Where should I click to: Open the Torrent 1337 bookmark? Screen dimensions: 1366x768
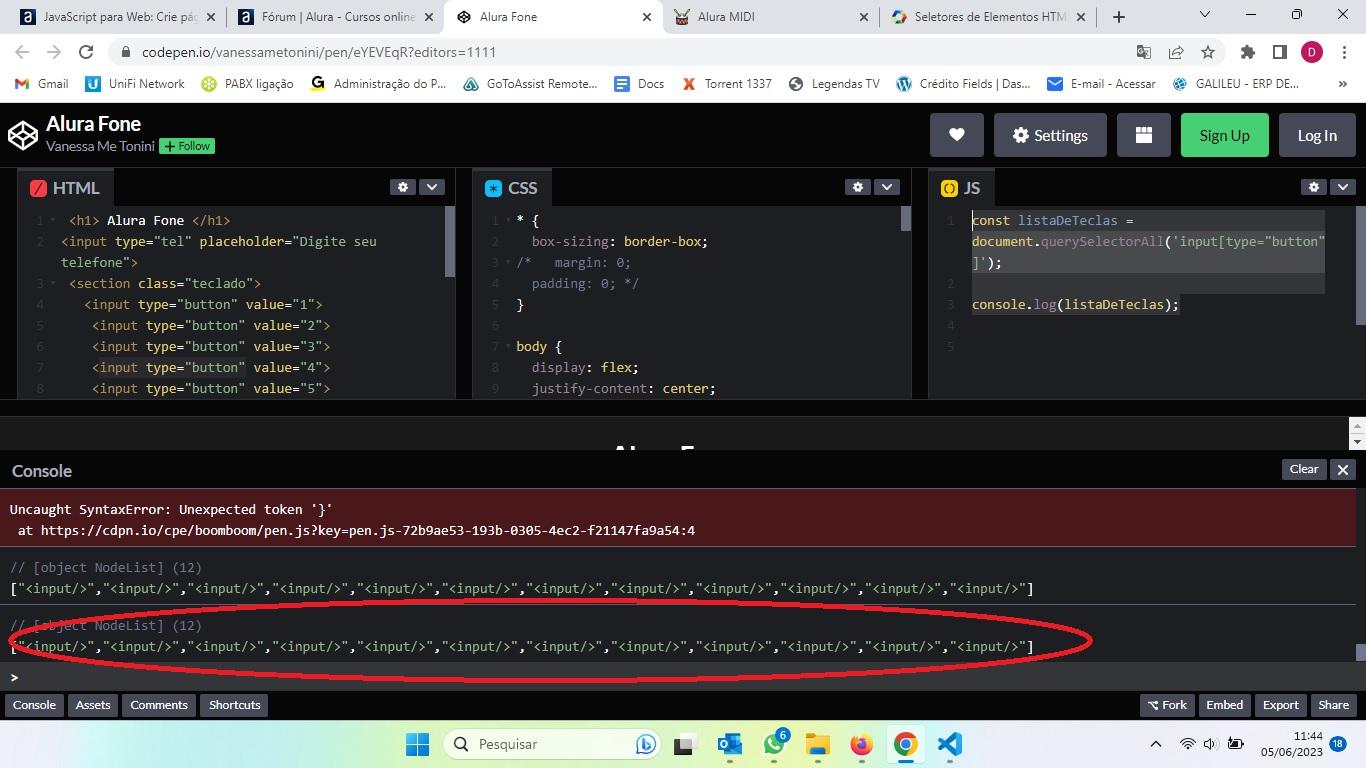[727, 84]
